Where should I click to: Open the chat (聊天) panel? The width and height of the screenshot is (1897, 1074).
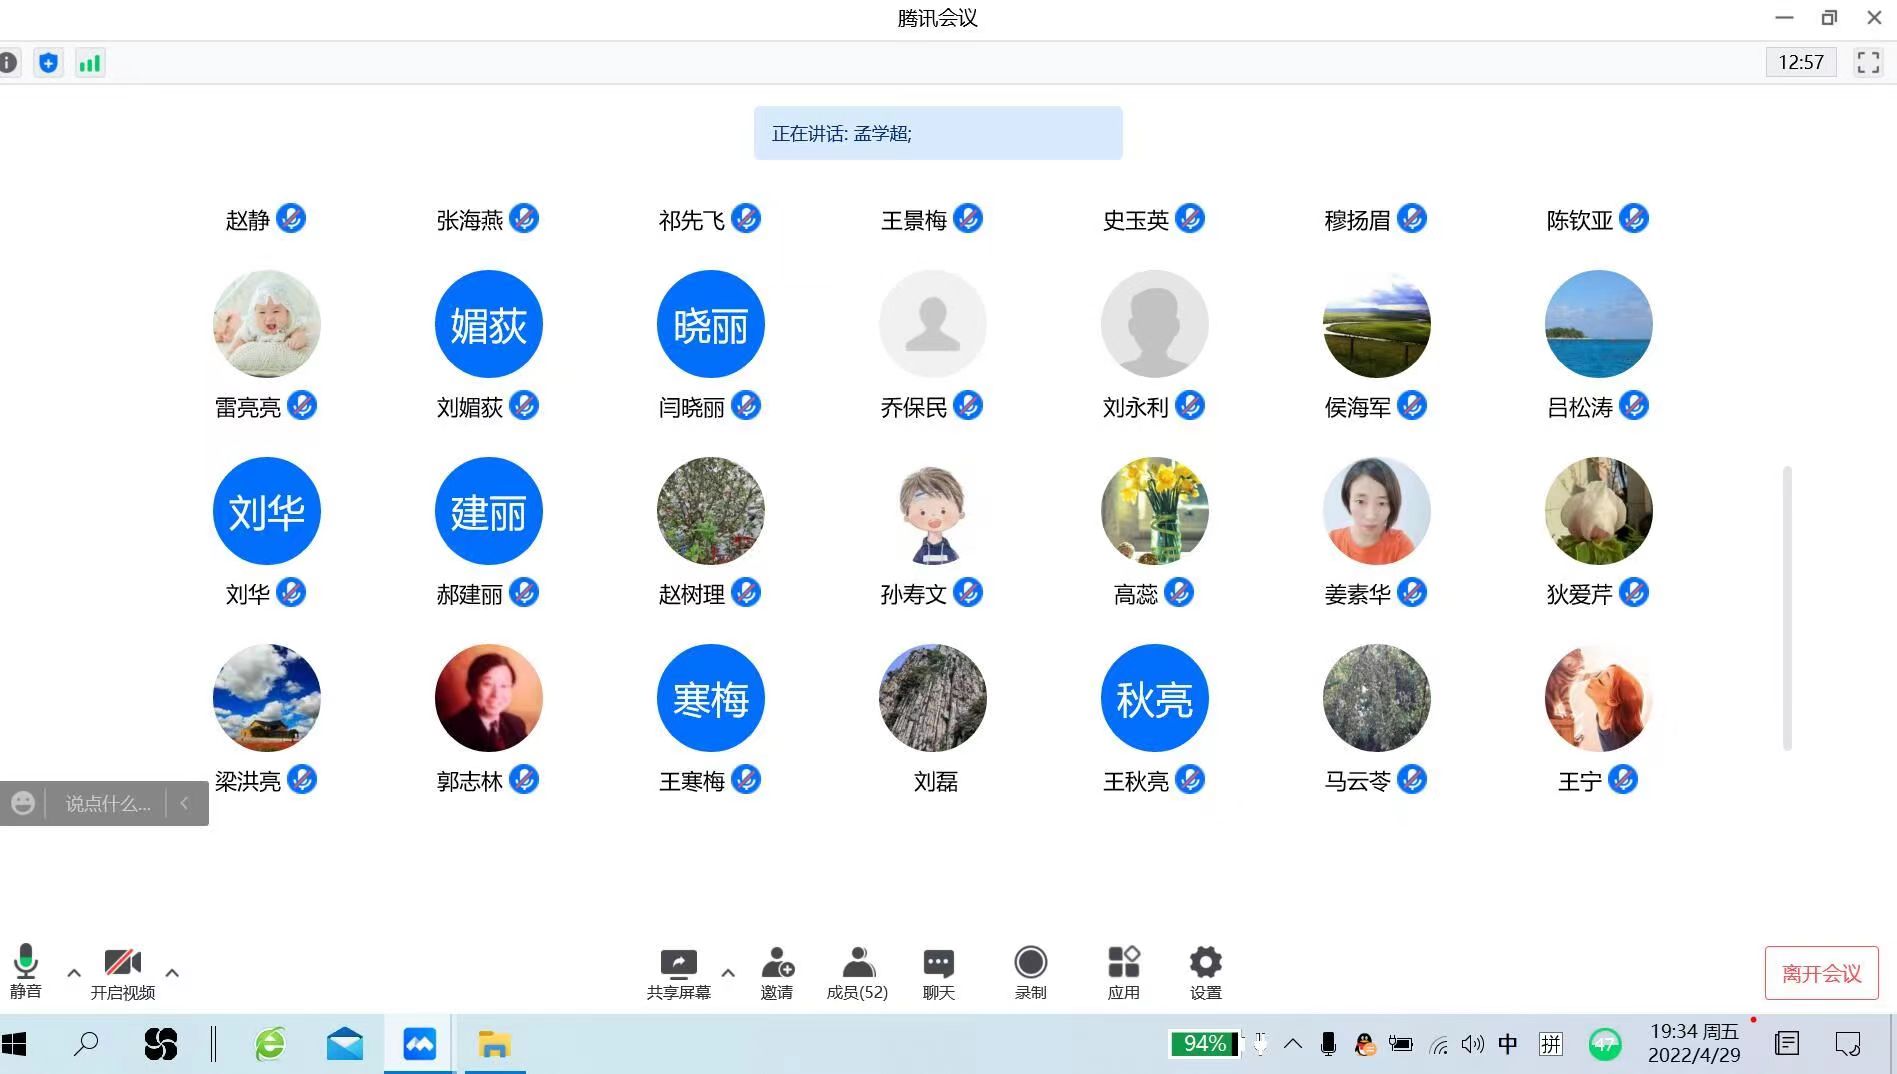938,972
